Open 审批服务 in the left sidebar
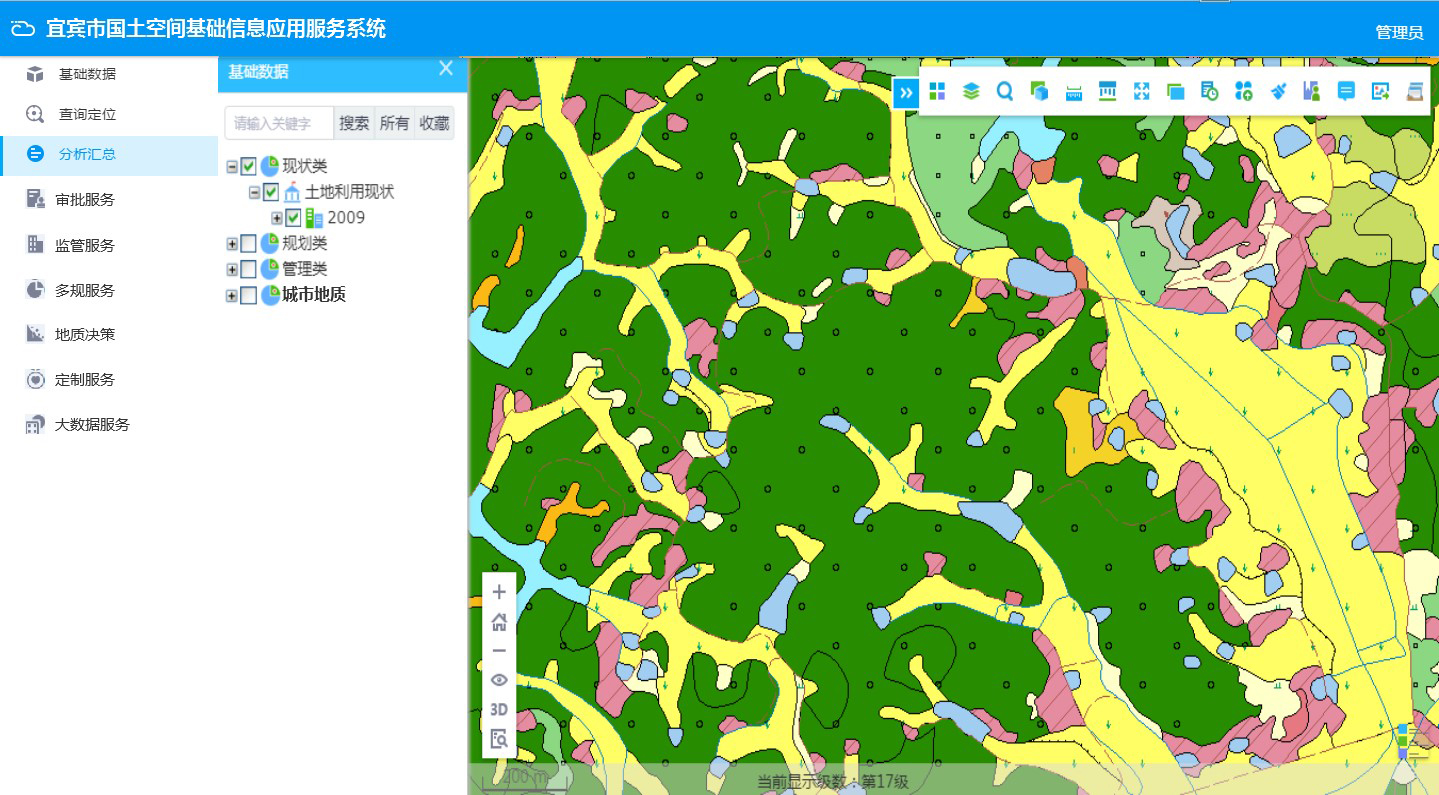The height and width of the screenshot is (795, 1439). coord(109,199)
